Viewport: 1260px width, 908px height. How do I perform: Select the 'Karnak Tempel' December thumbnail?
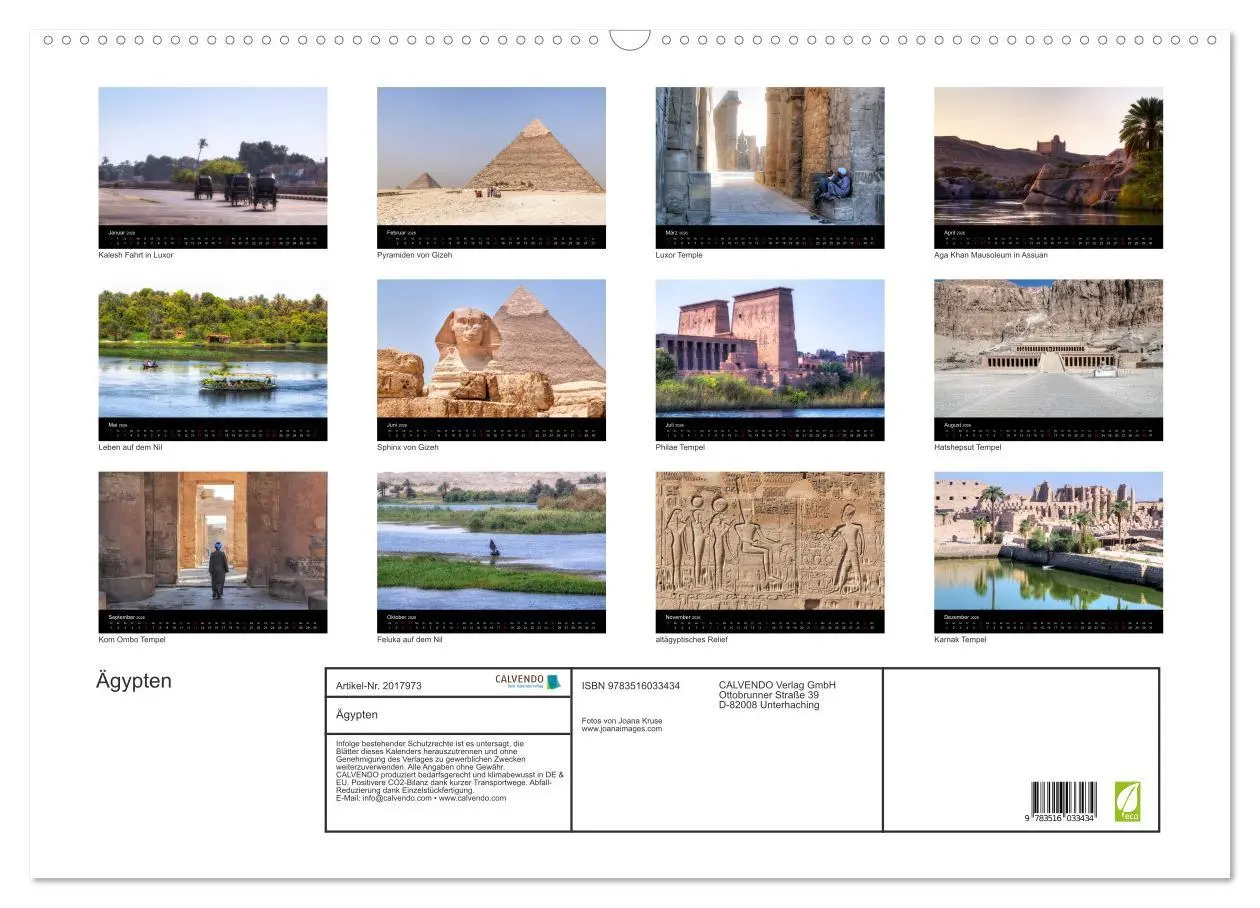click(1048, 548)
